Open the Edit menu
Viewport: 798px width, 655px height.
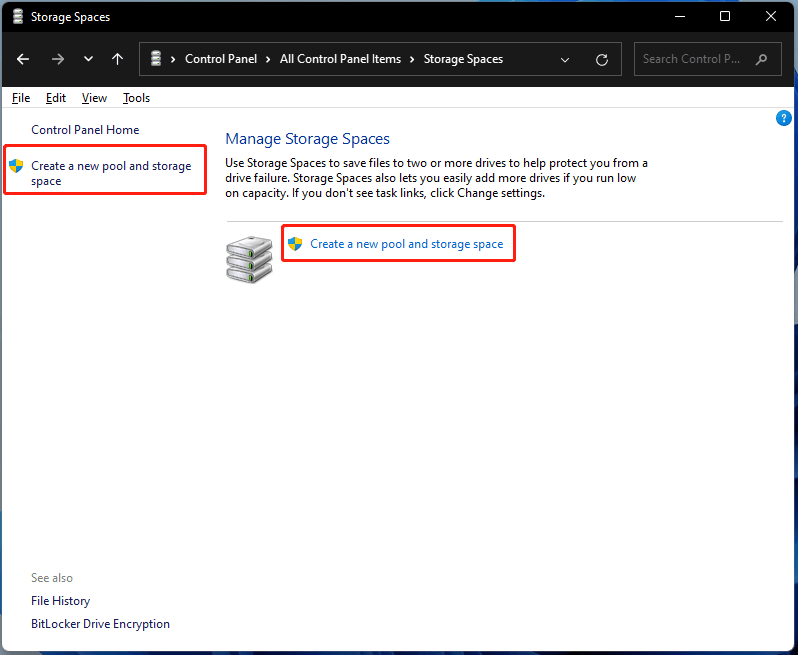pos(55,98)
